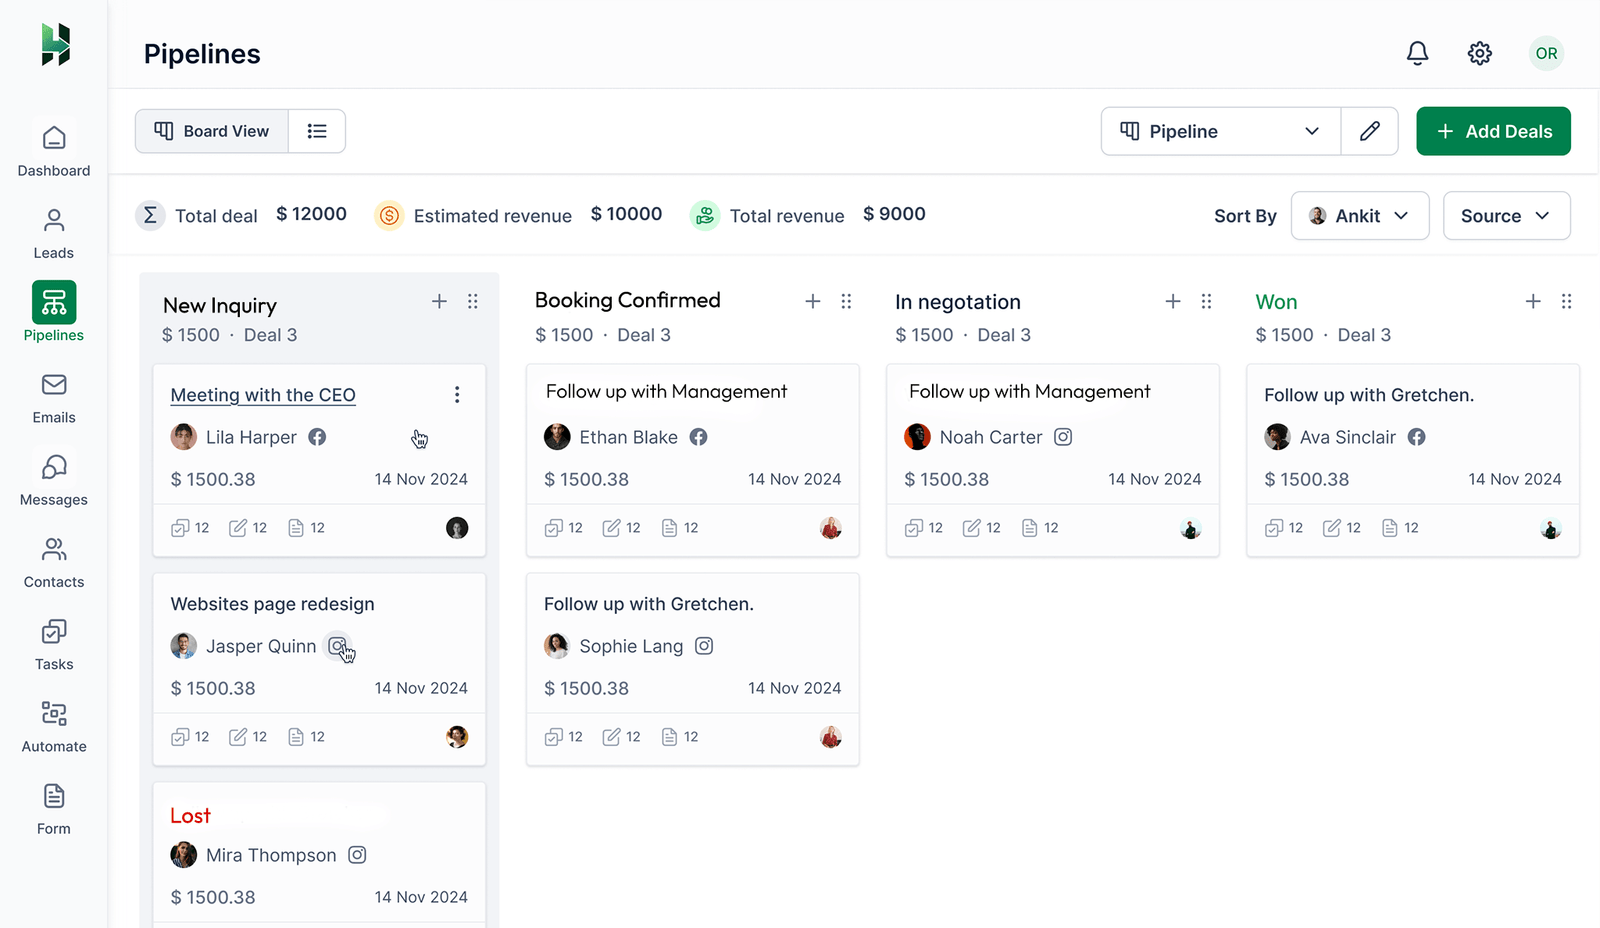
Task: Open the Automate section
Action: click(53, 726)
